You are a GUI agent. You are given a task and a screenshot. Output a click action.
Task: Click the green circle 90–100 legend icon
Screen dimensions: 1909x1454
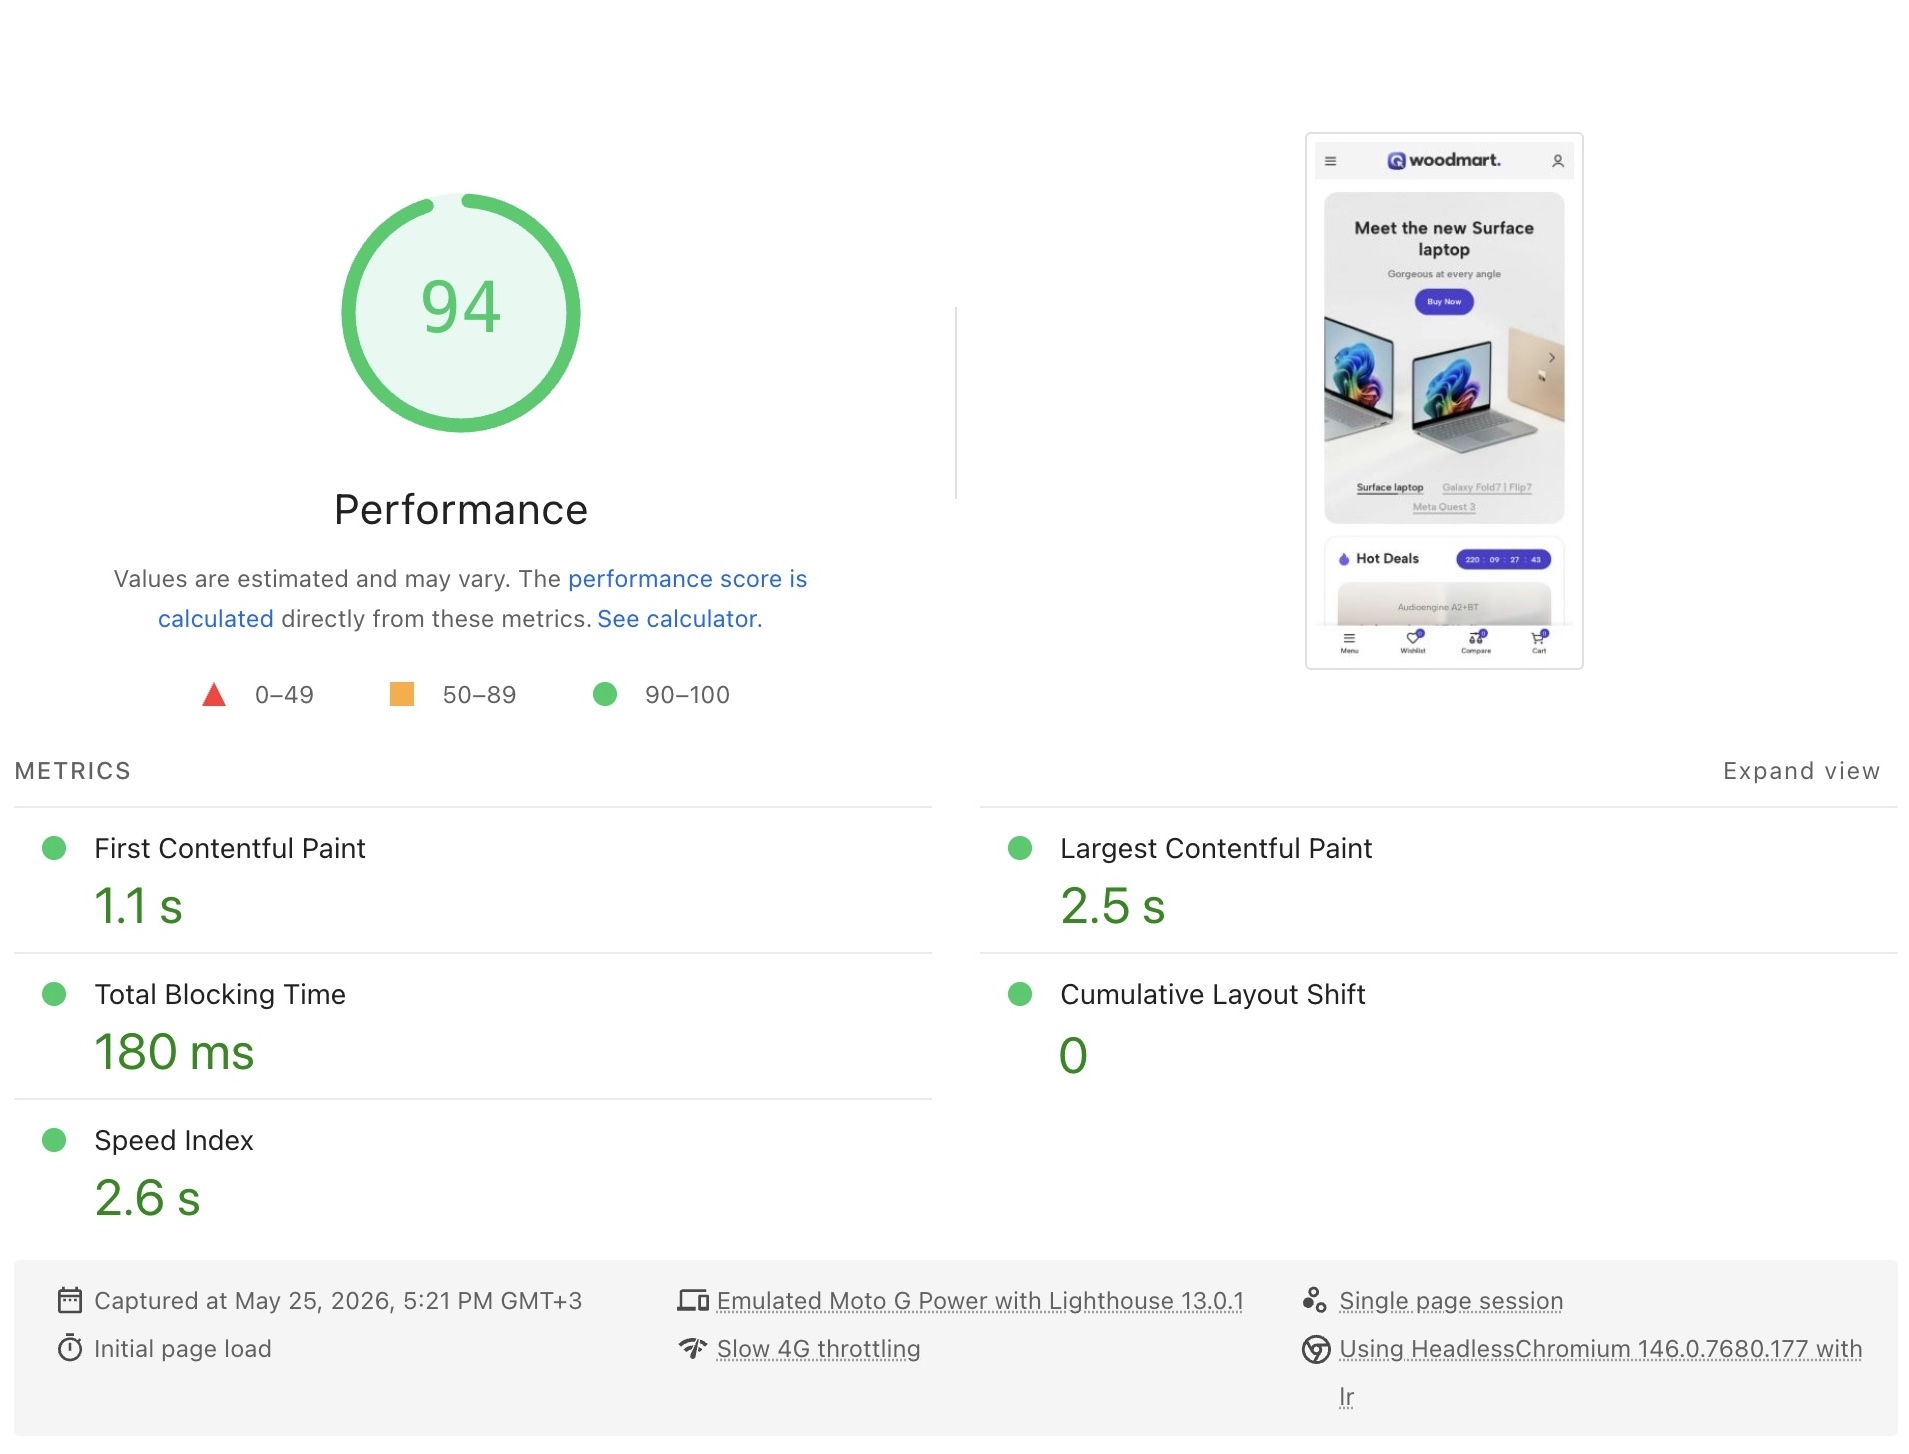coord(605,694)
